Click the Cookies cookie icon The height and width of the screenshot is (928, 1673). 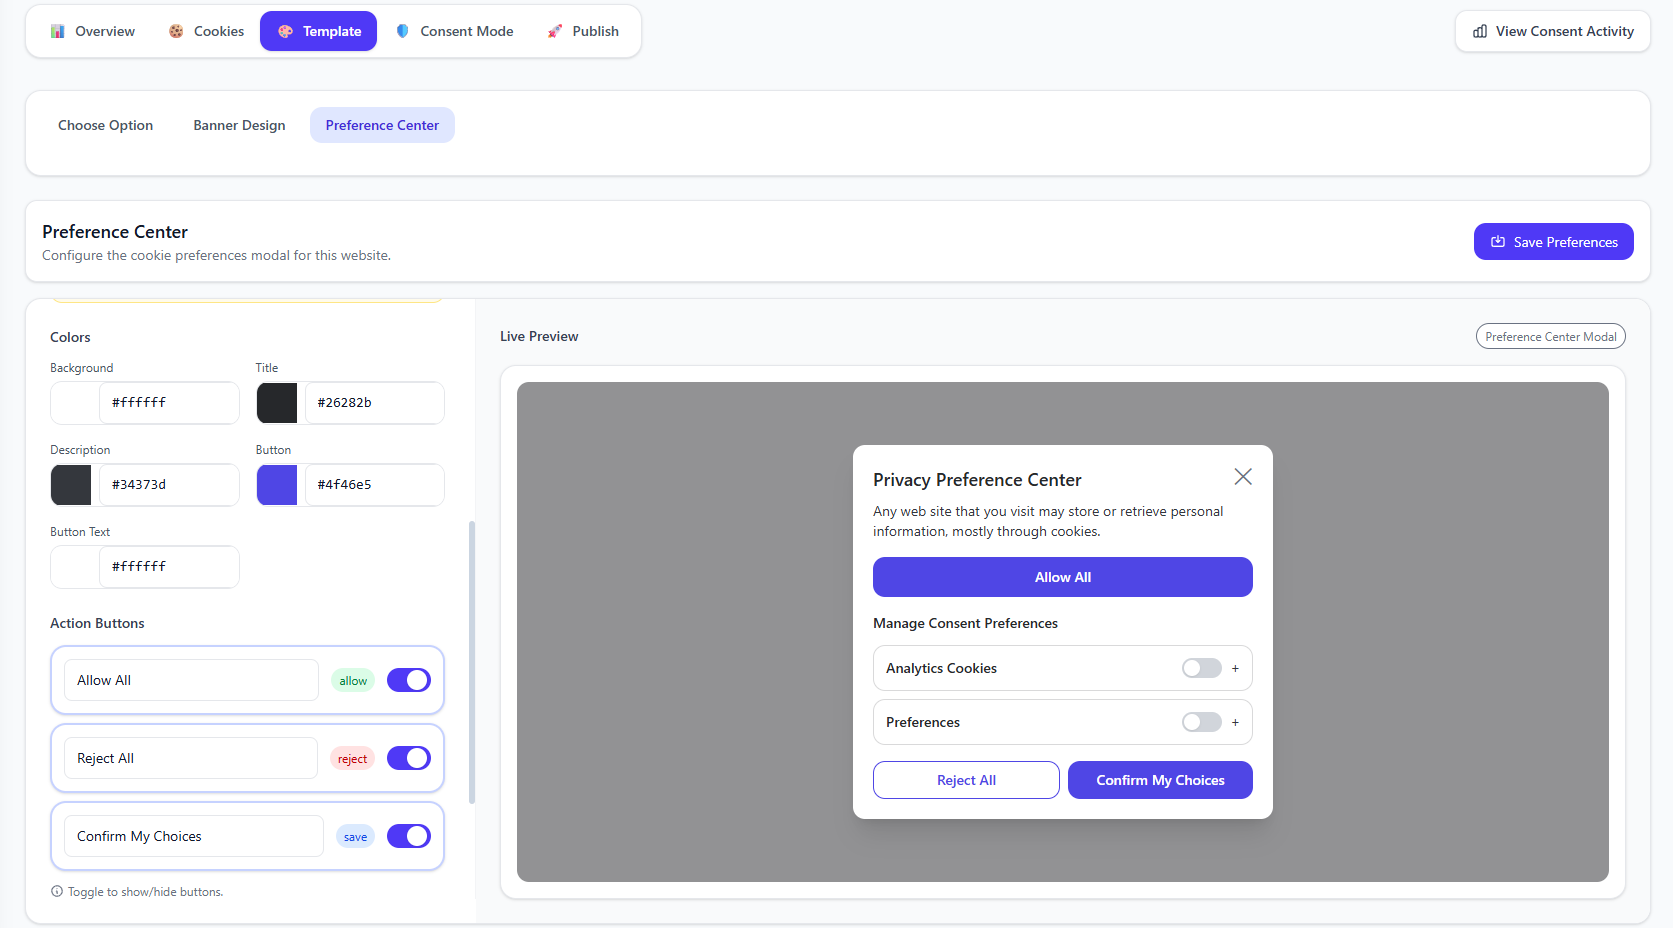(176, 31)
